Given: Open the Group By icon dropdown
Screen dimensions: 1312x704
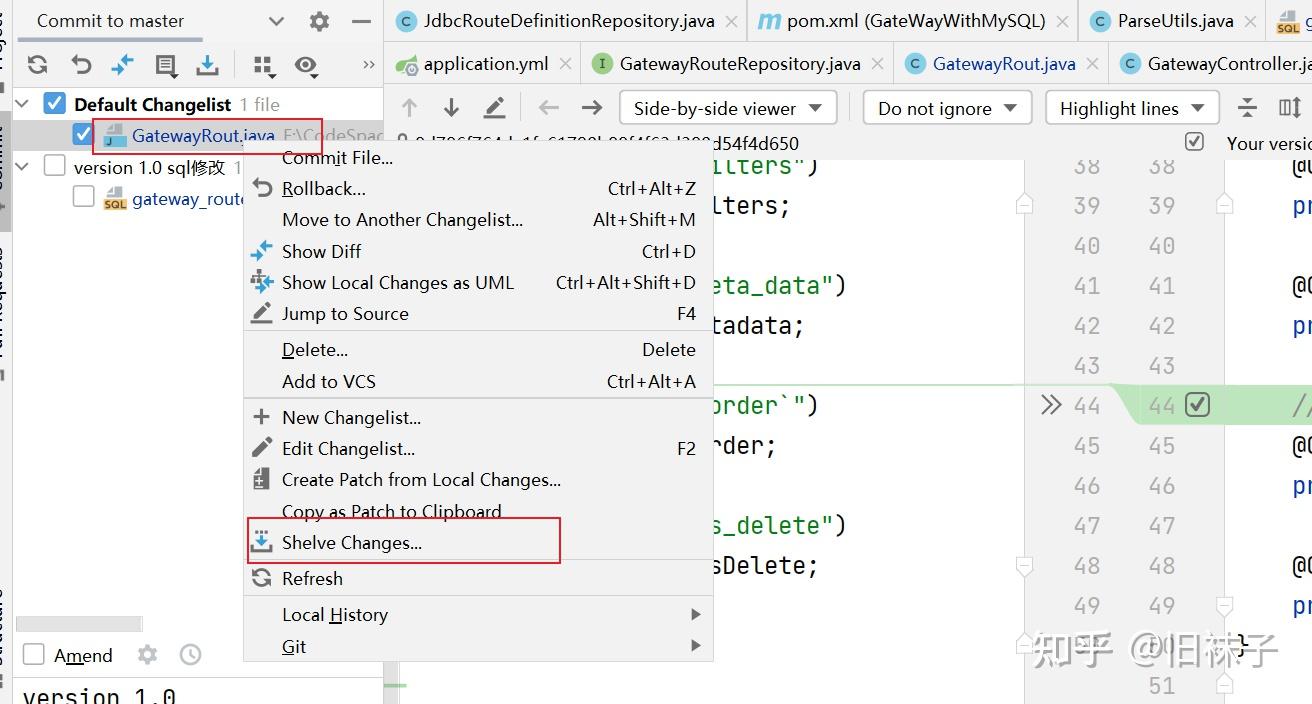Looking at the screenshot, I should (x=263, y=65).
